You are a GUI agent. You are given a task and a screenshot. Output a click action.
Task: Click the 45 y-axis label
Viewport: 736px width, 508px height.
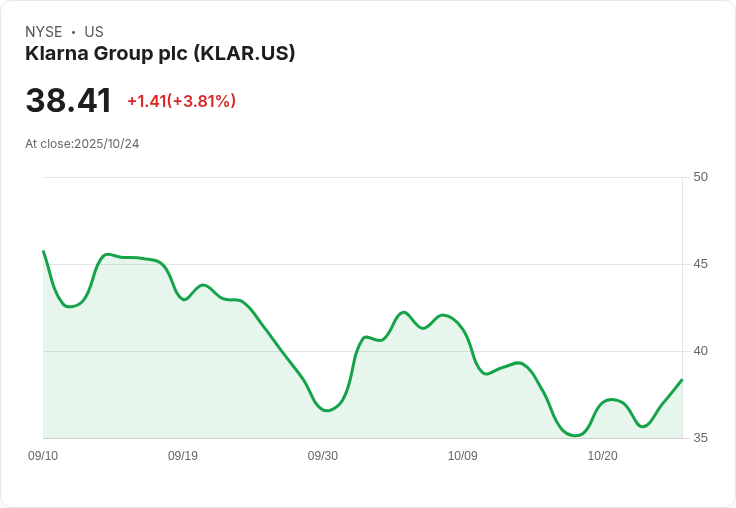tap(700, 264)
